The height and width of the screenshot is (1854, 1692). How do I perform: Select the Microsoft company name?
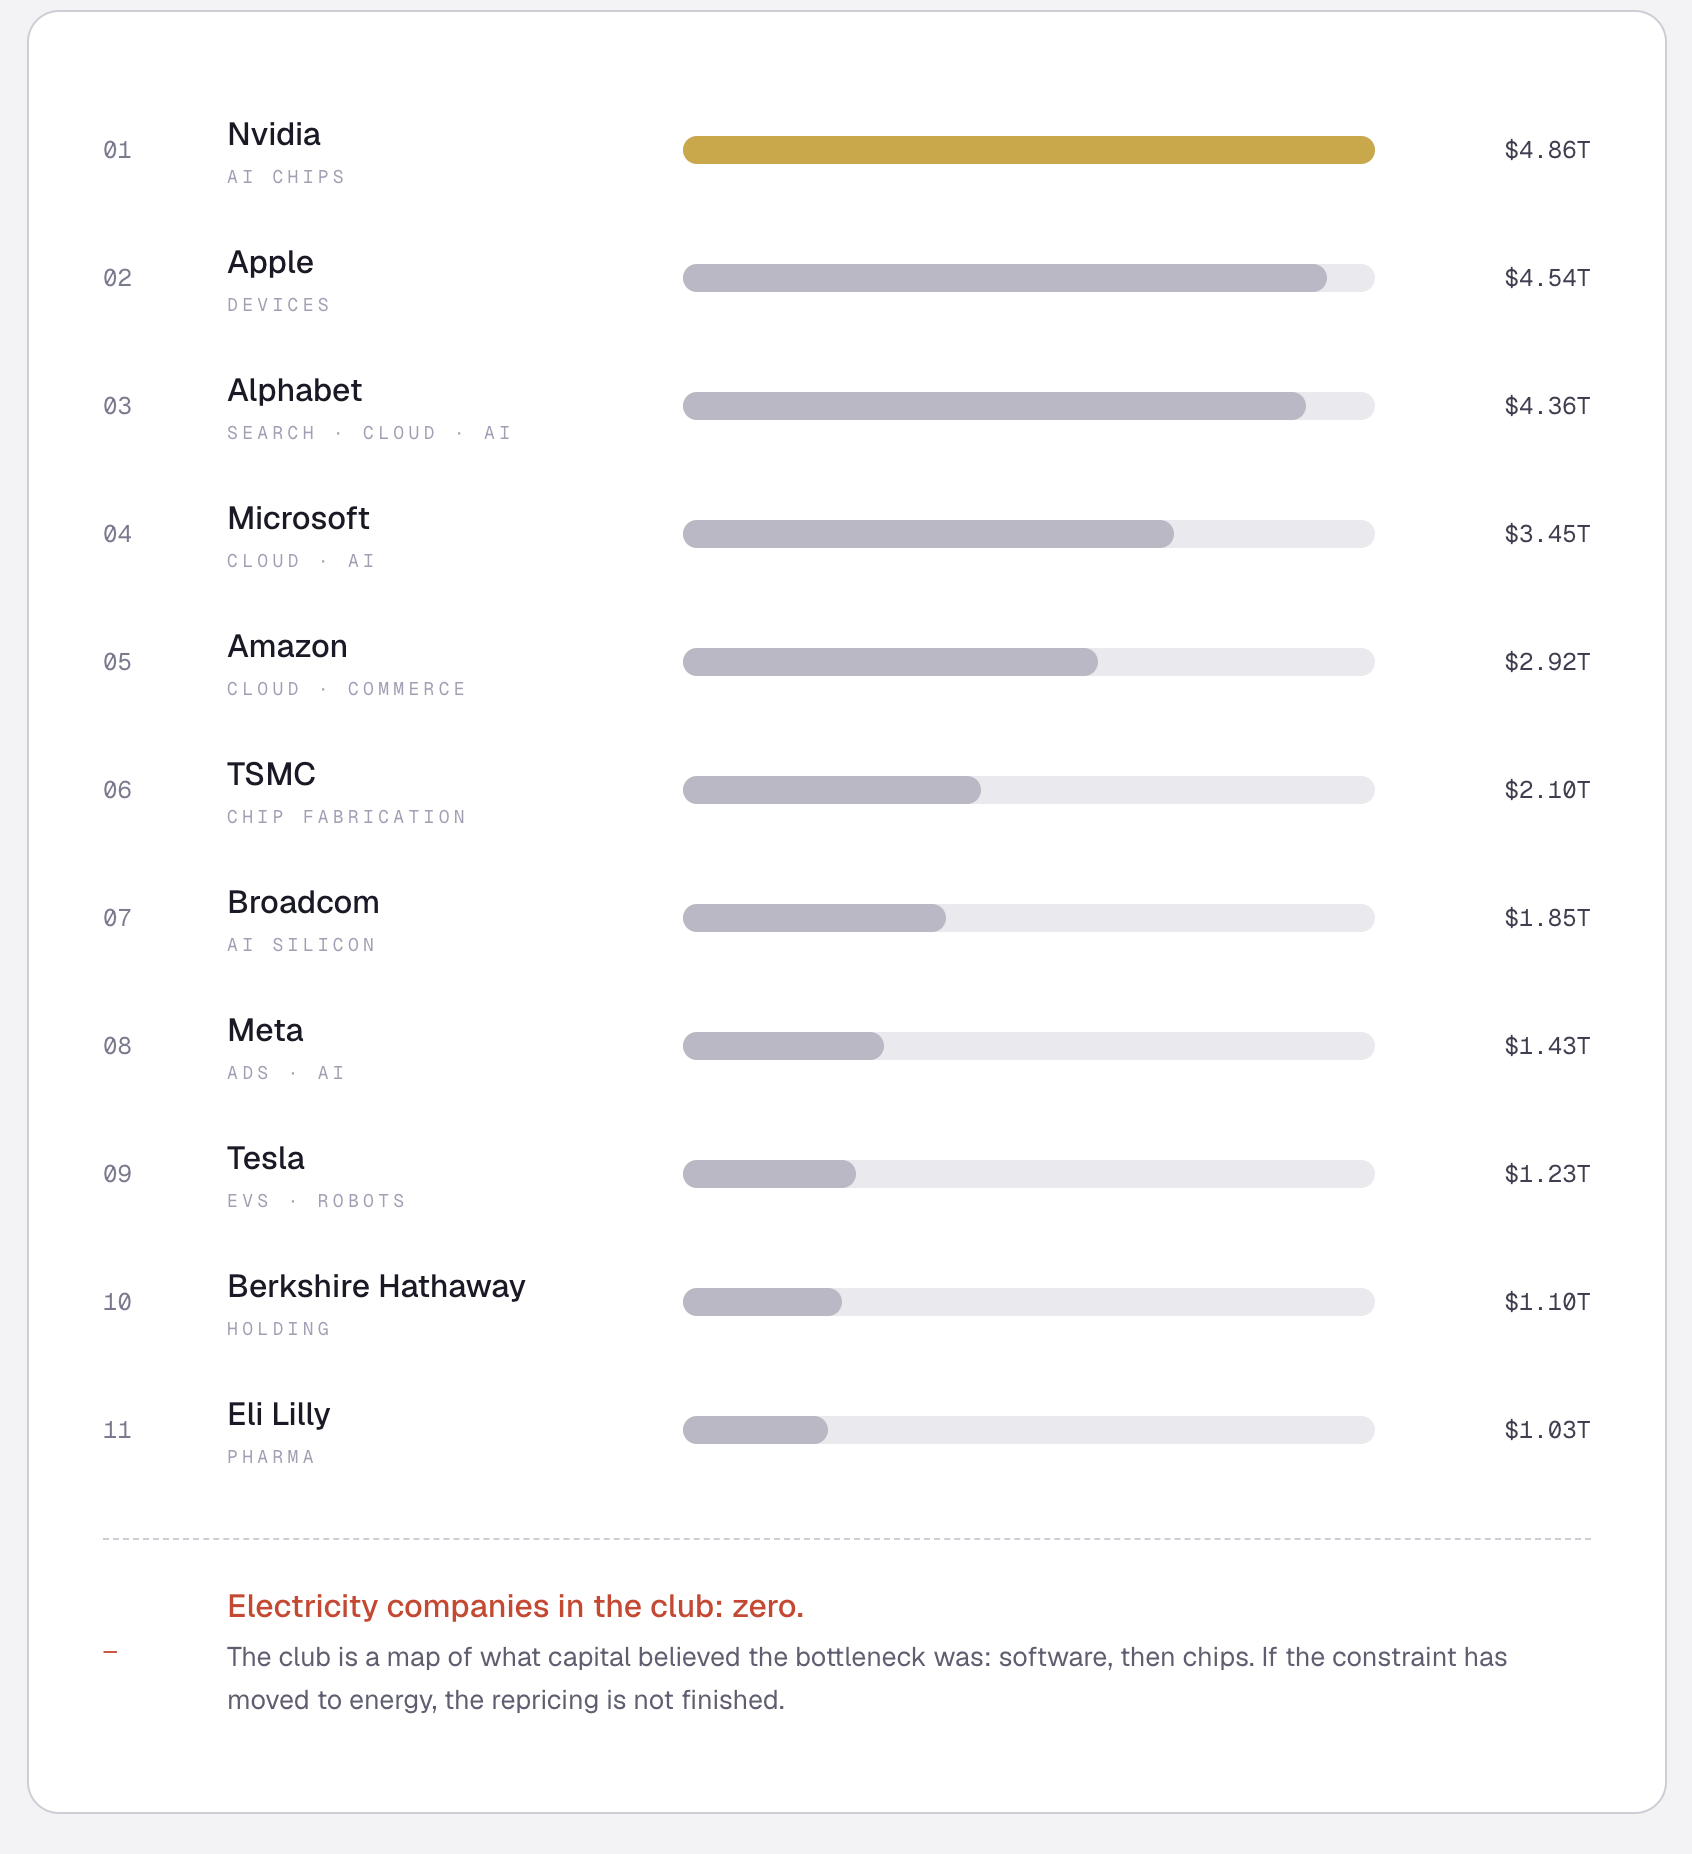pos(299,518)
